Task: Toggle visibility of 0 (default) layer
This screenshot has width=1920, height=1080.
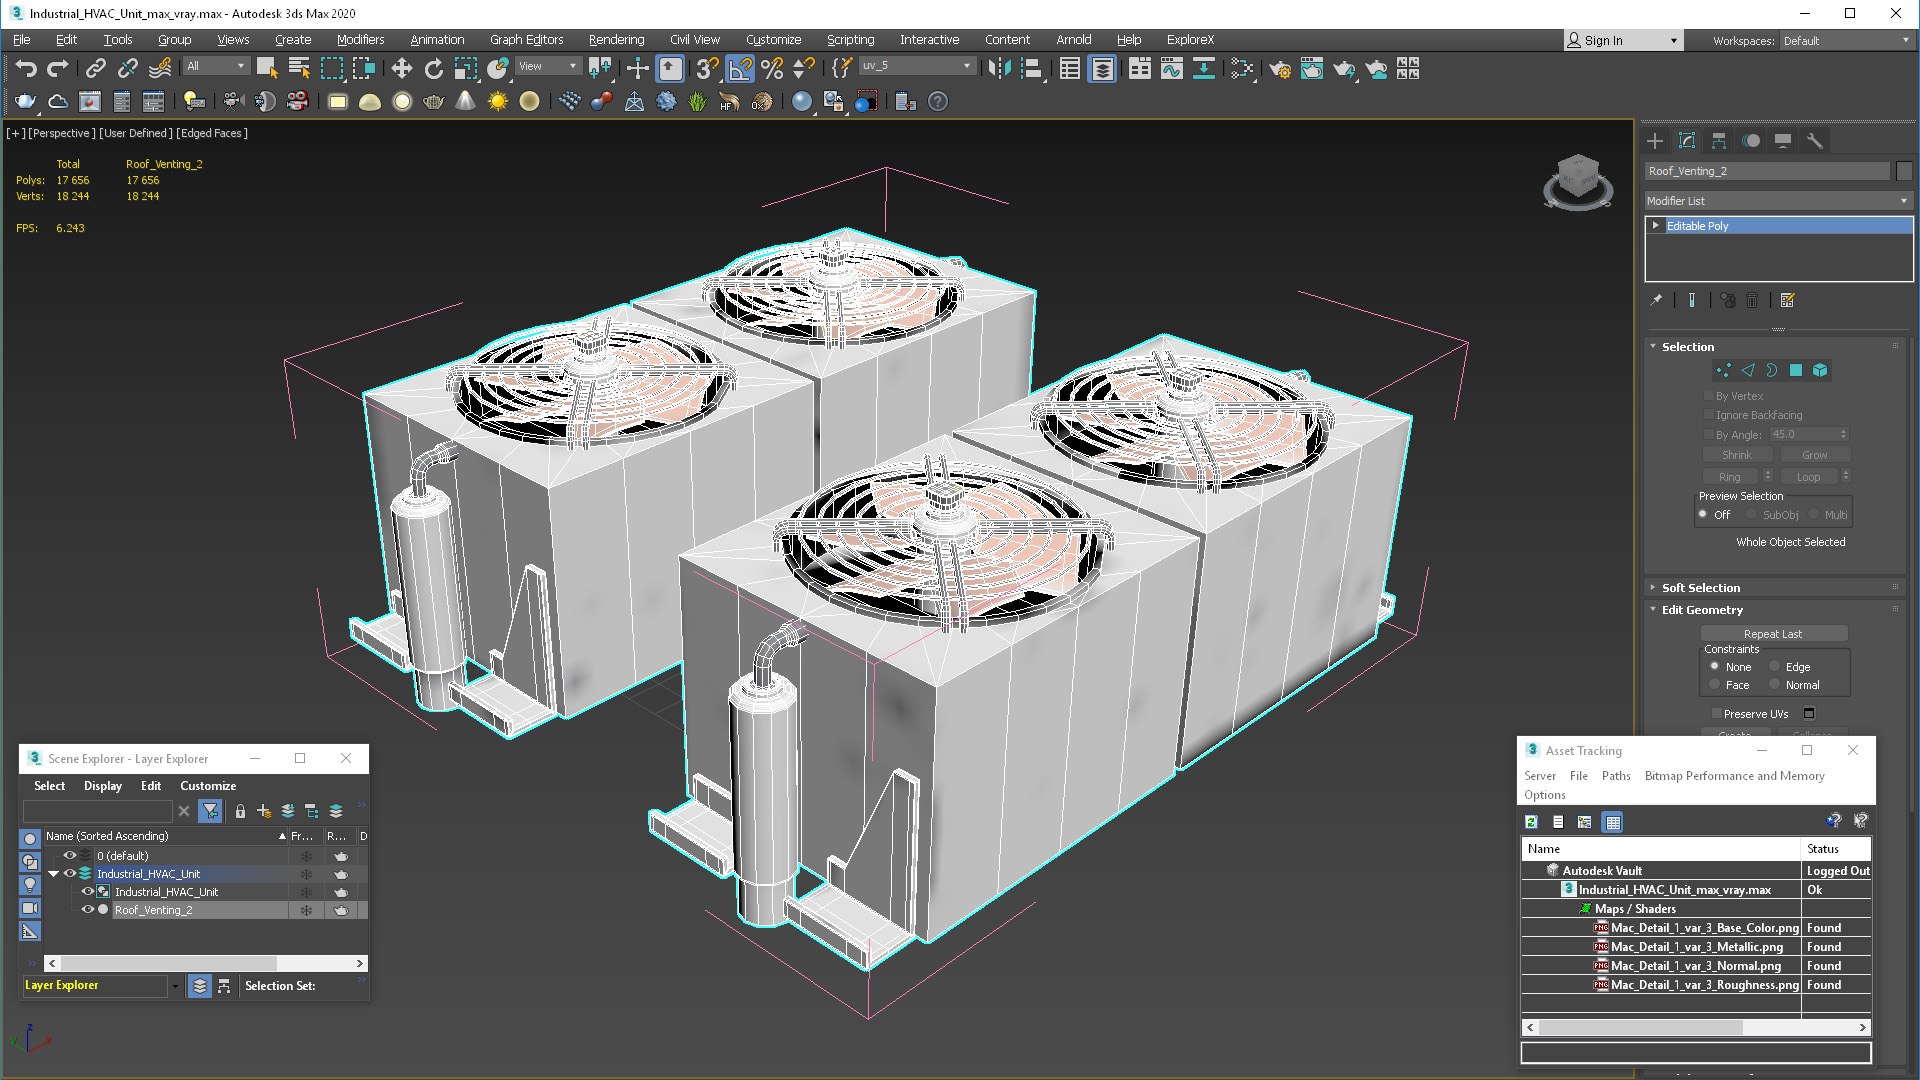Action: pyautogui.click(x=70, y=856)
